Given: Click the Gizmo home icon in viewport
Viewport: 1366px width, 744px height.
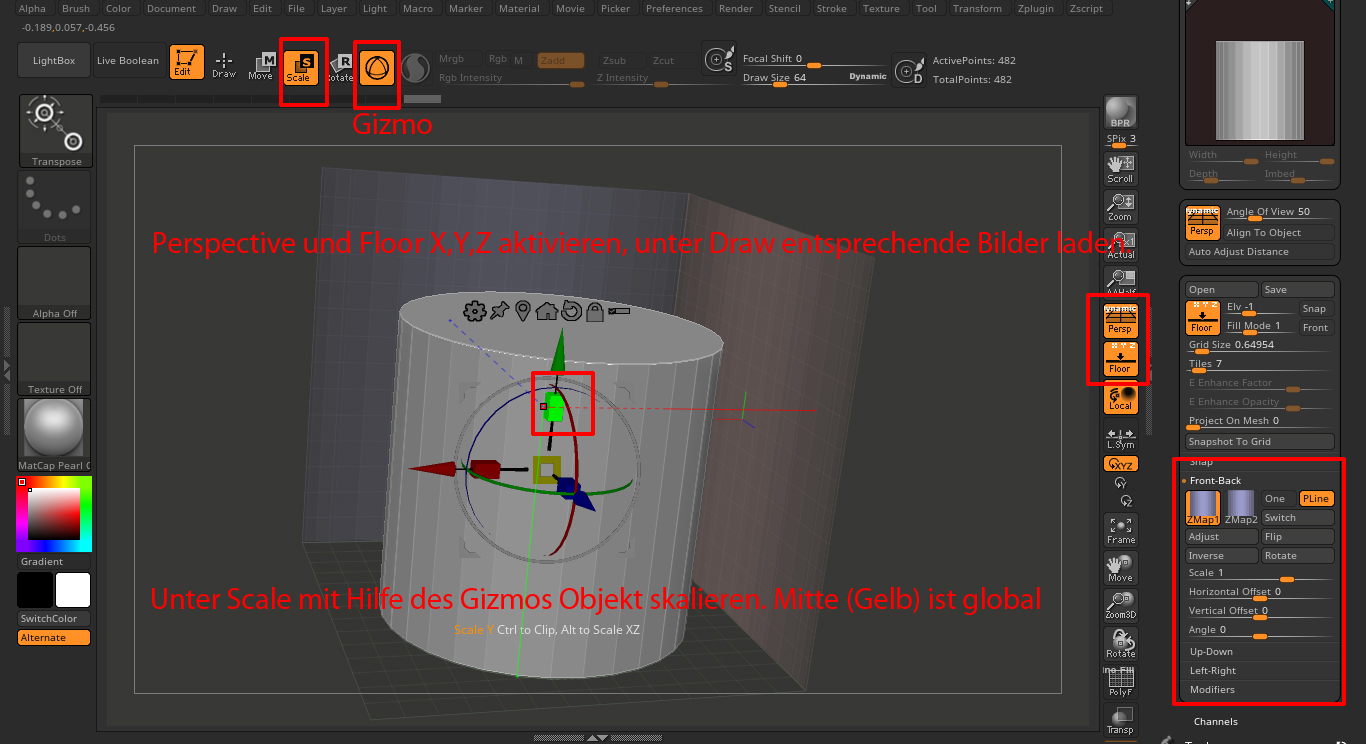Looking at the screenshot, I should coord(546,310).
